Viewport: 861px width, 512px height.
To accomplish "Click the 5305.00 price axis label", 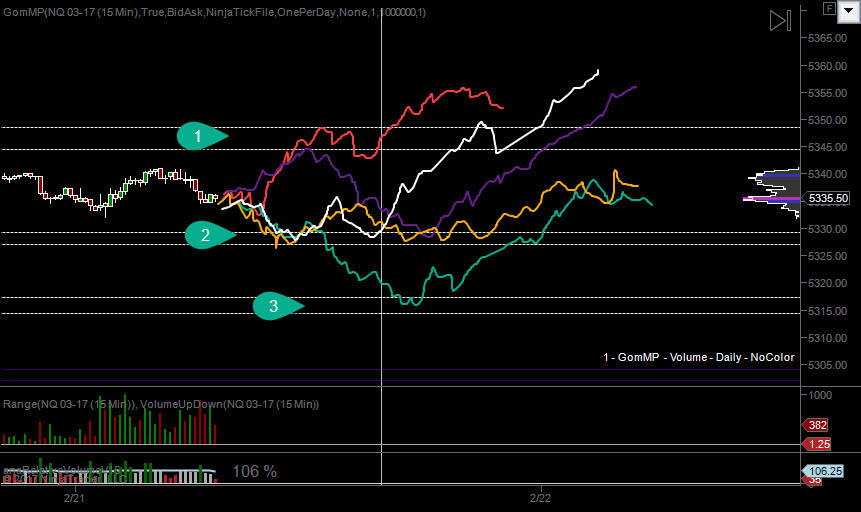I will [x=828, y=365].
